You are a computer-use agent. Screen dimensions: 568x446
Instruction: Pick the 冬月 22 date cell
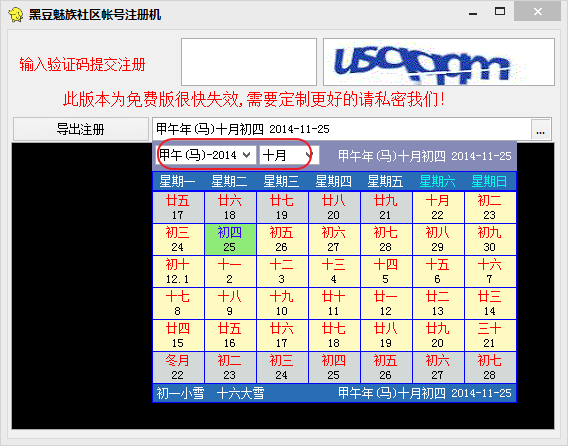[x=178, y=367]
